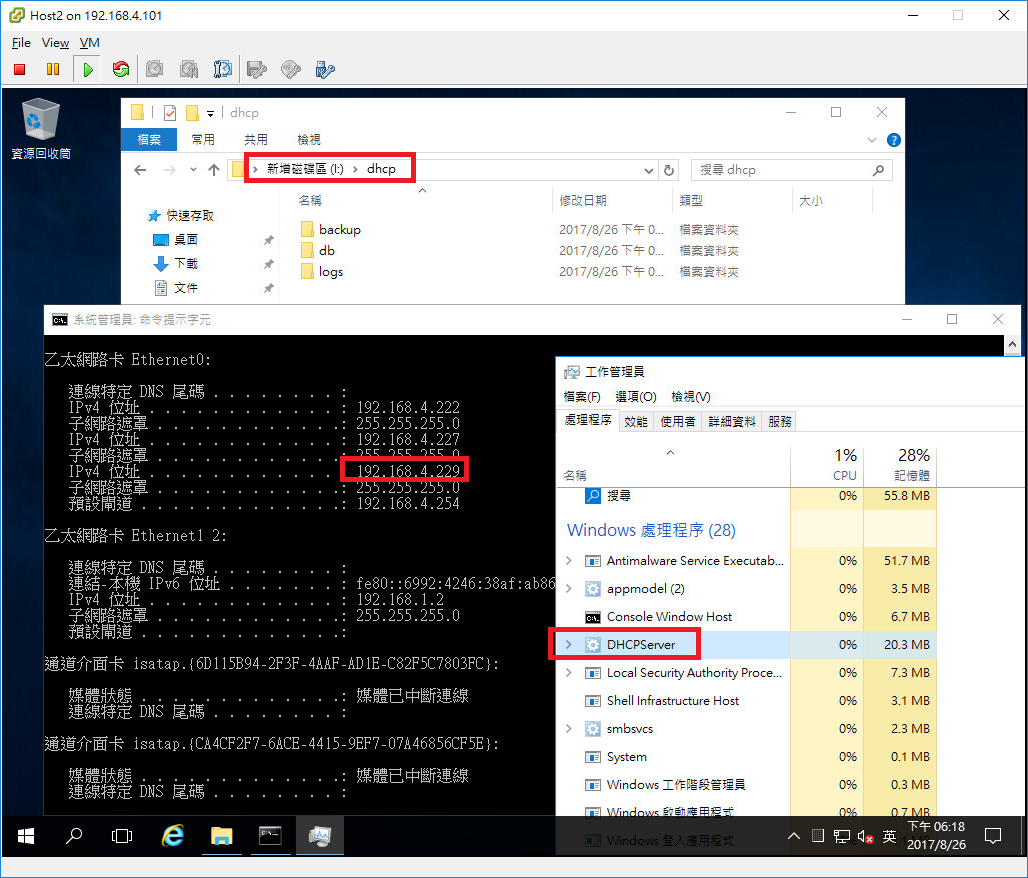Open the 檔案 tab in Explorer ribbon
This screenshot has width=1028, height=878.
click(x=149, y=140)
